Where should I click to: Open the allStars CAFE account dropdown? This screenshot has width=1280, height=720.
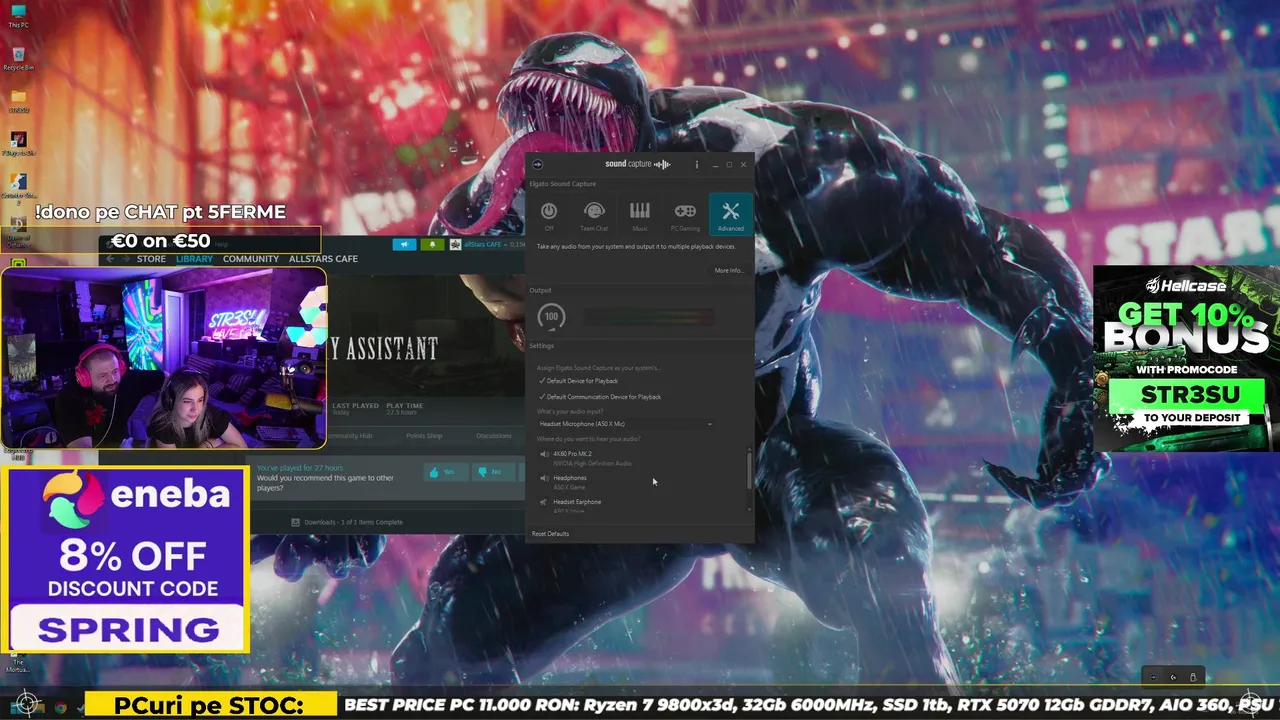487,244
